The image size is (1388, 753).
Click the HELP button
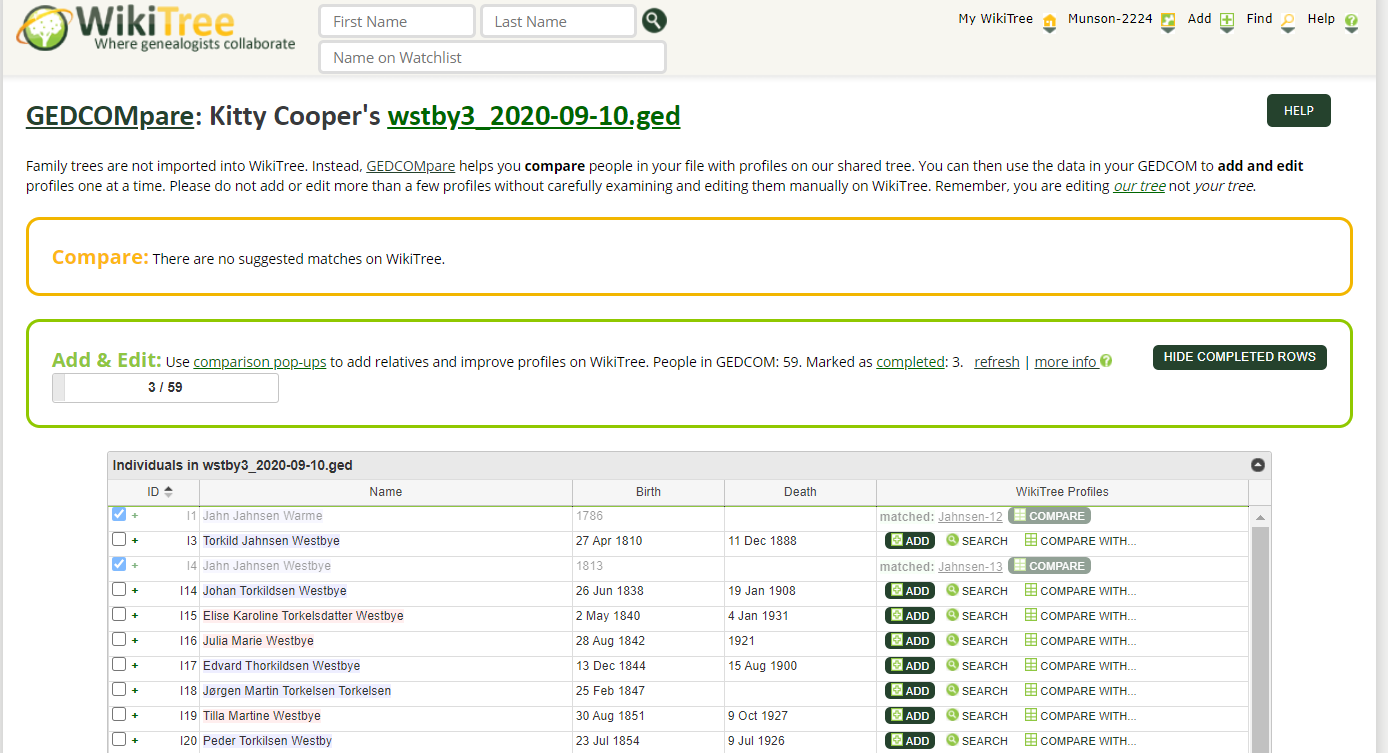point(1298,111)
